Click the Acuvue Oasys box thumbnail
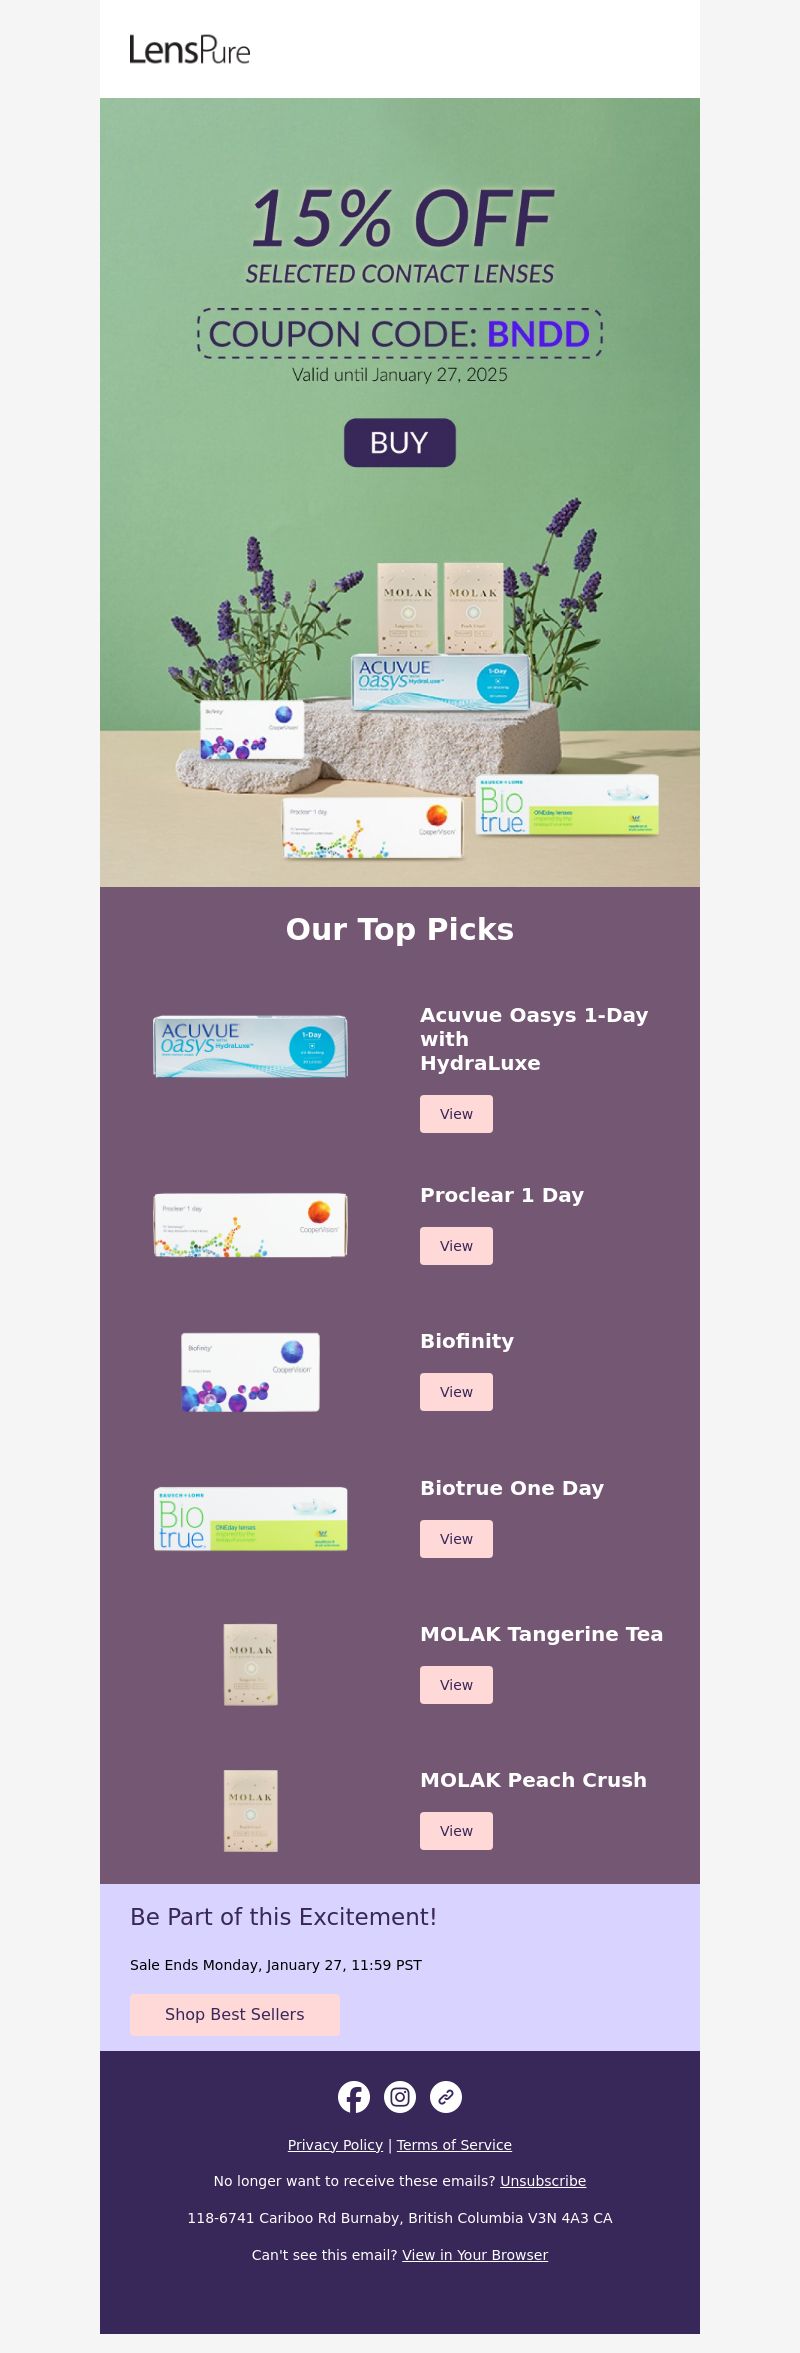800x2353 pixels. [250, 1047]
